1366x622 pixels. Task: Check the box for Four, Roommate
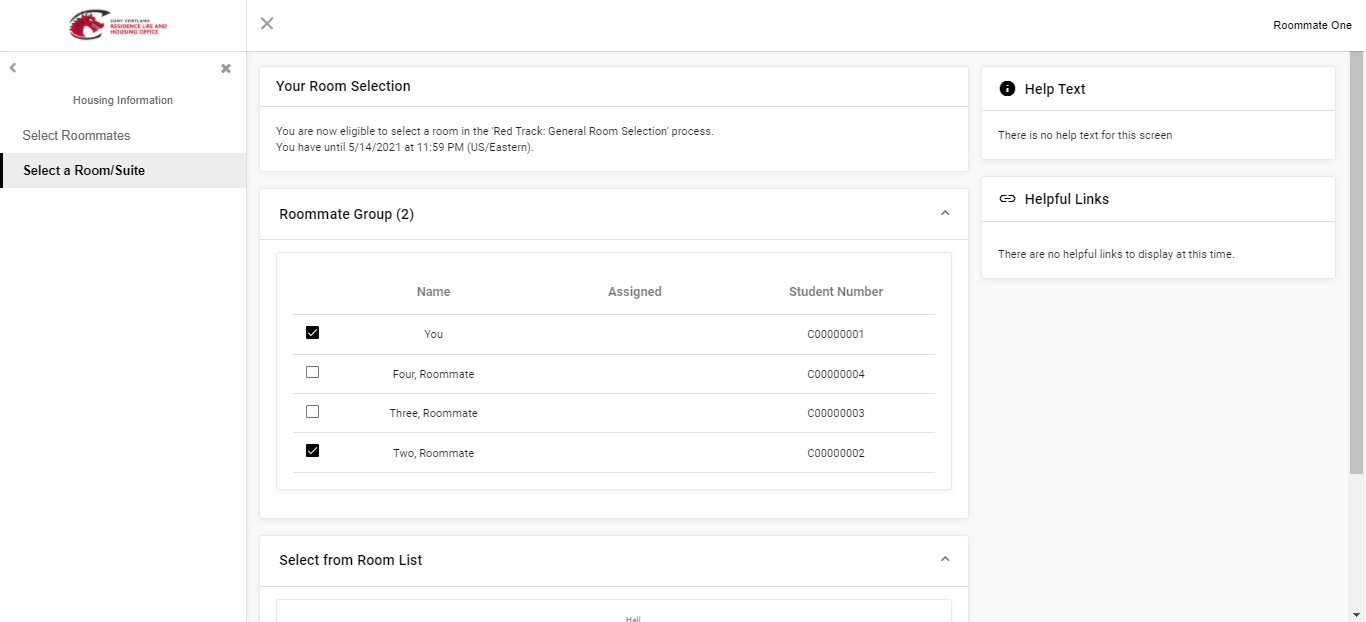point(312,372)
